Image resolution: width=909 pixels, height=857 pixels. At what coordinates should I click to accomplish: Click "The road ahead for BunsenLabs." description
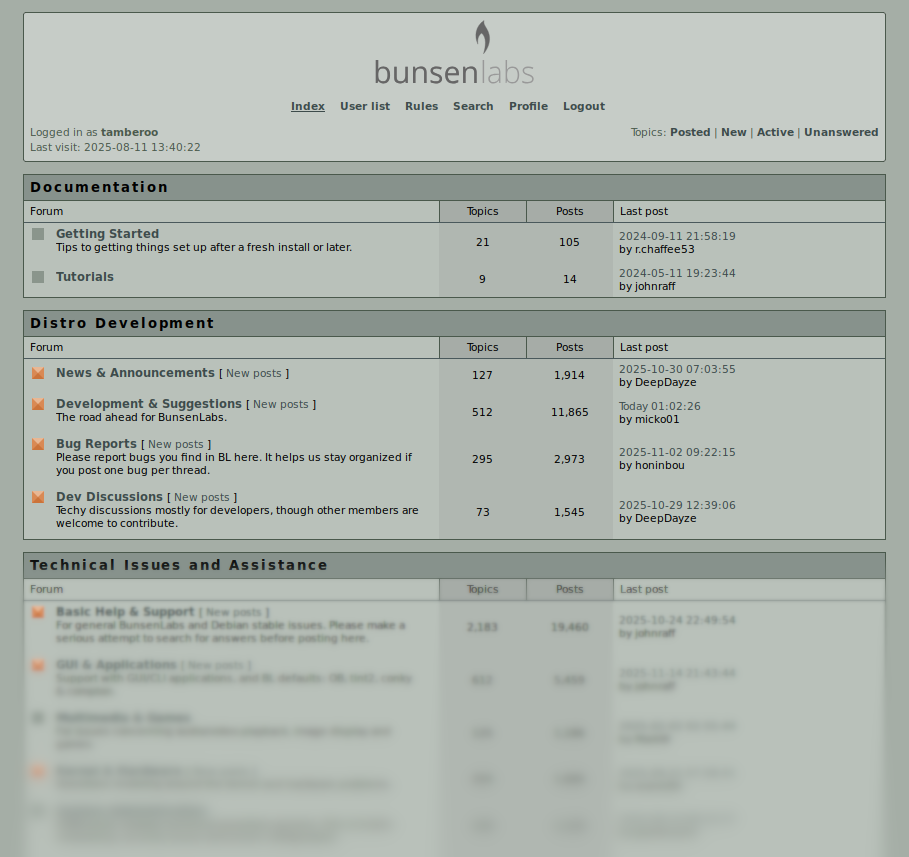pyautogui.click(x=141, y=417)
